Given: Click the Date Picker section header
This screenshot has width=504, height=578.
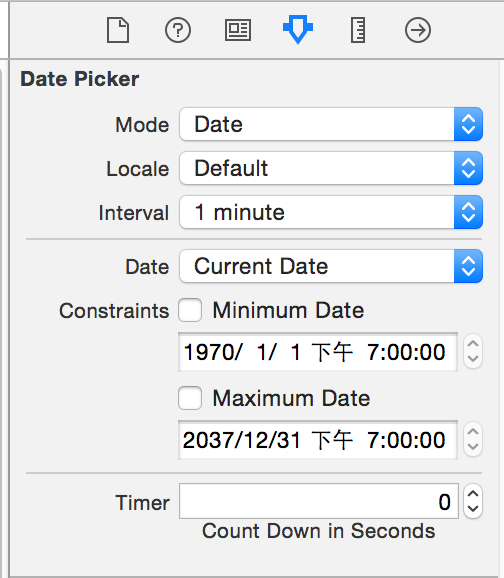Looking at the screenshot, I should (80, 79).
